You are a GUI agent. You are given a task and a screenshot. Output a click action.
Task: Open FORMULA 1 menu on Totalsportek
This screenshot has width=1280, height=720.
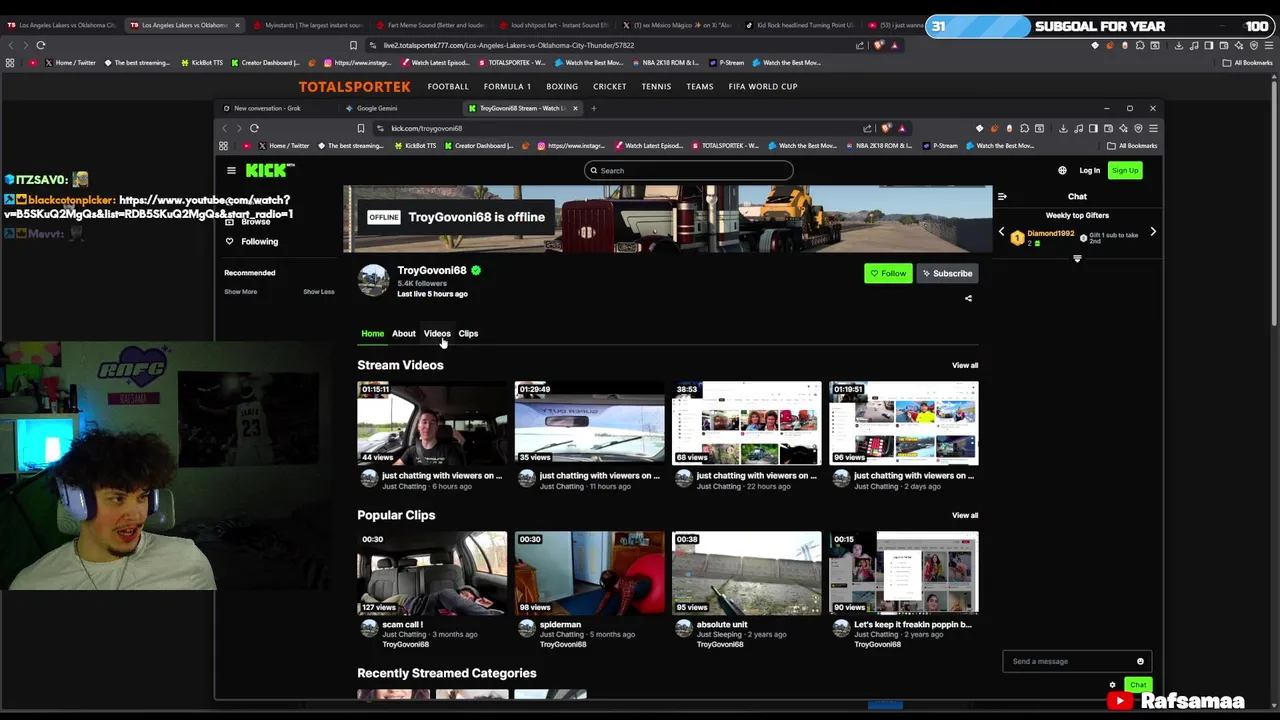pos(507,87)
